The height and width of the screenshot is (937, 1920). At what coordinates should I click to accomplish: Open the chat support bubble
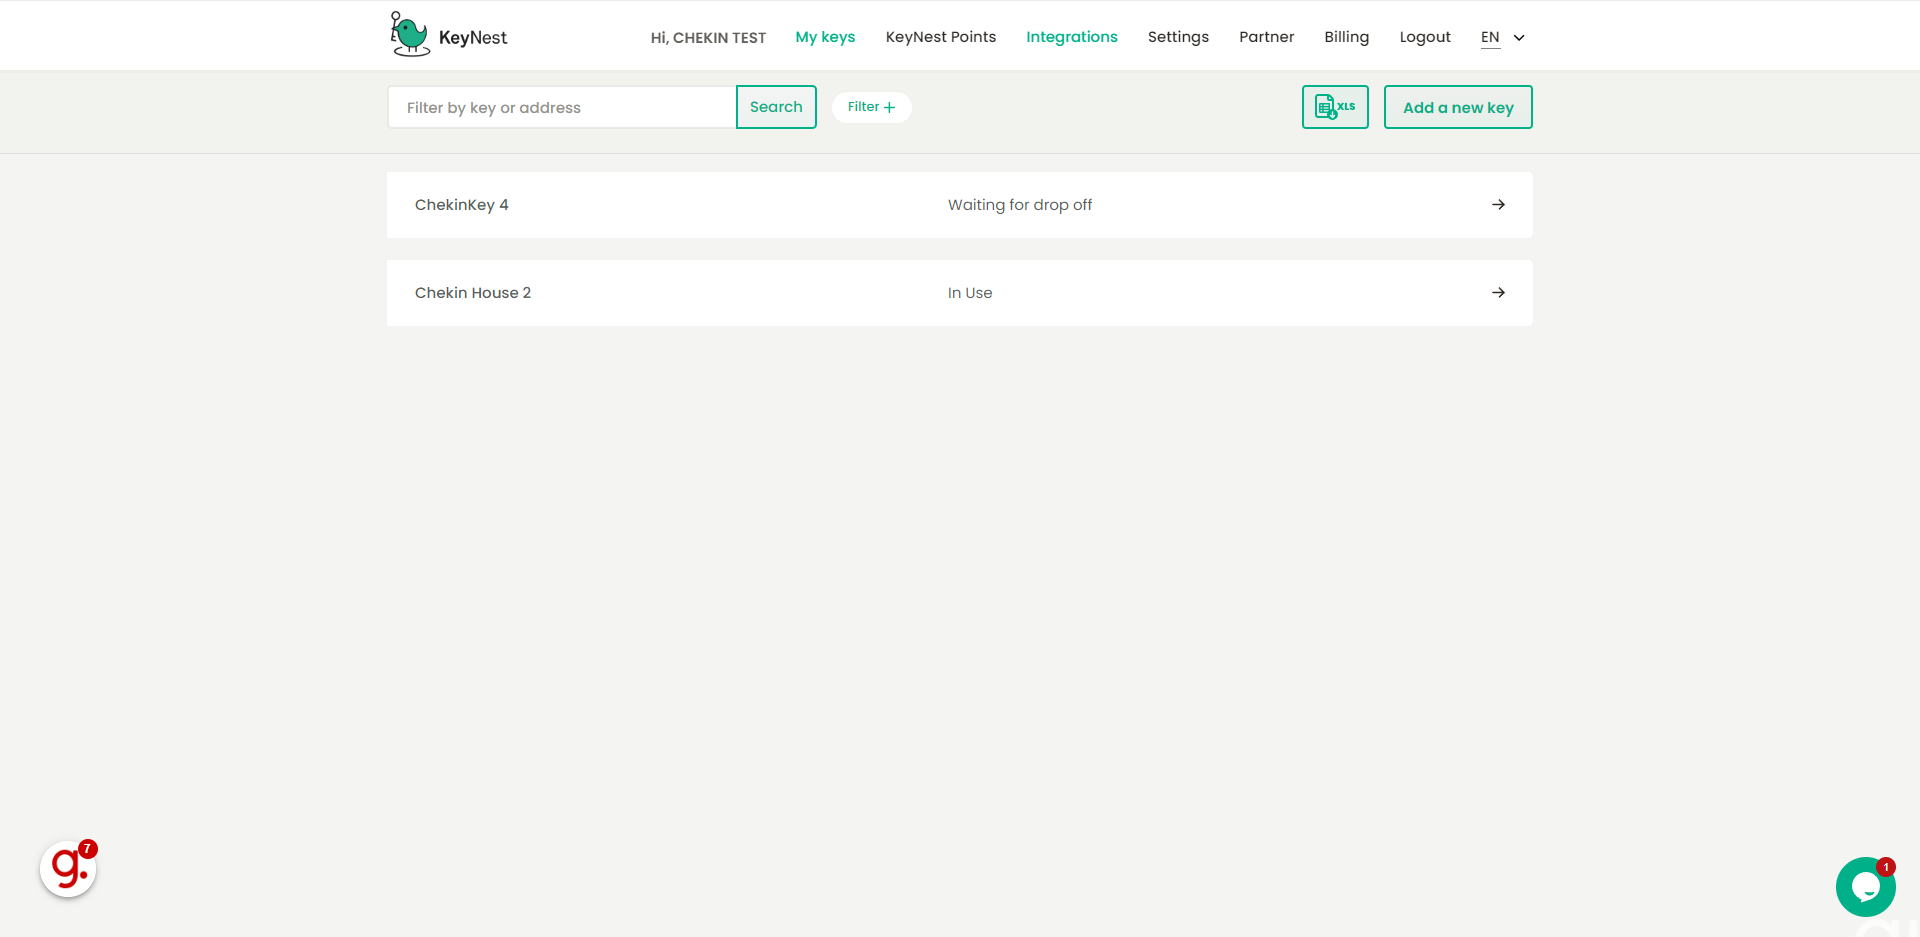1865,886
